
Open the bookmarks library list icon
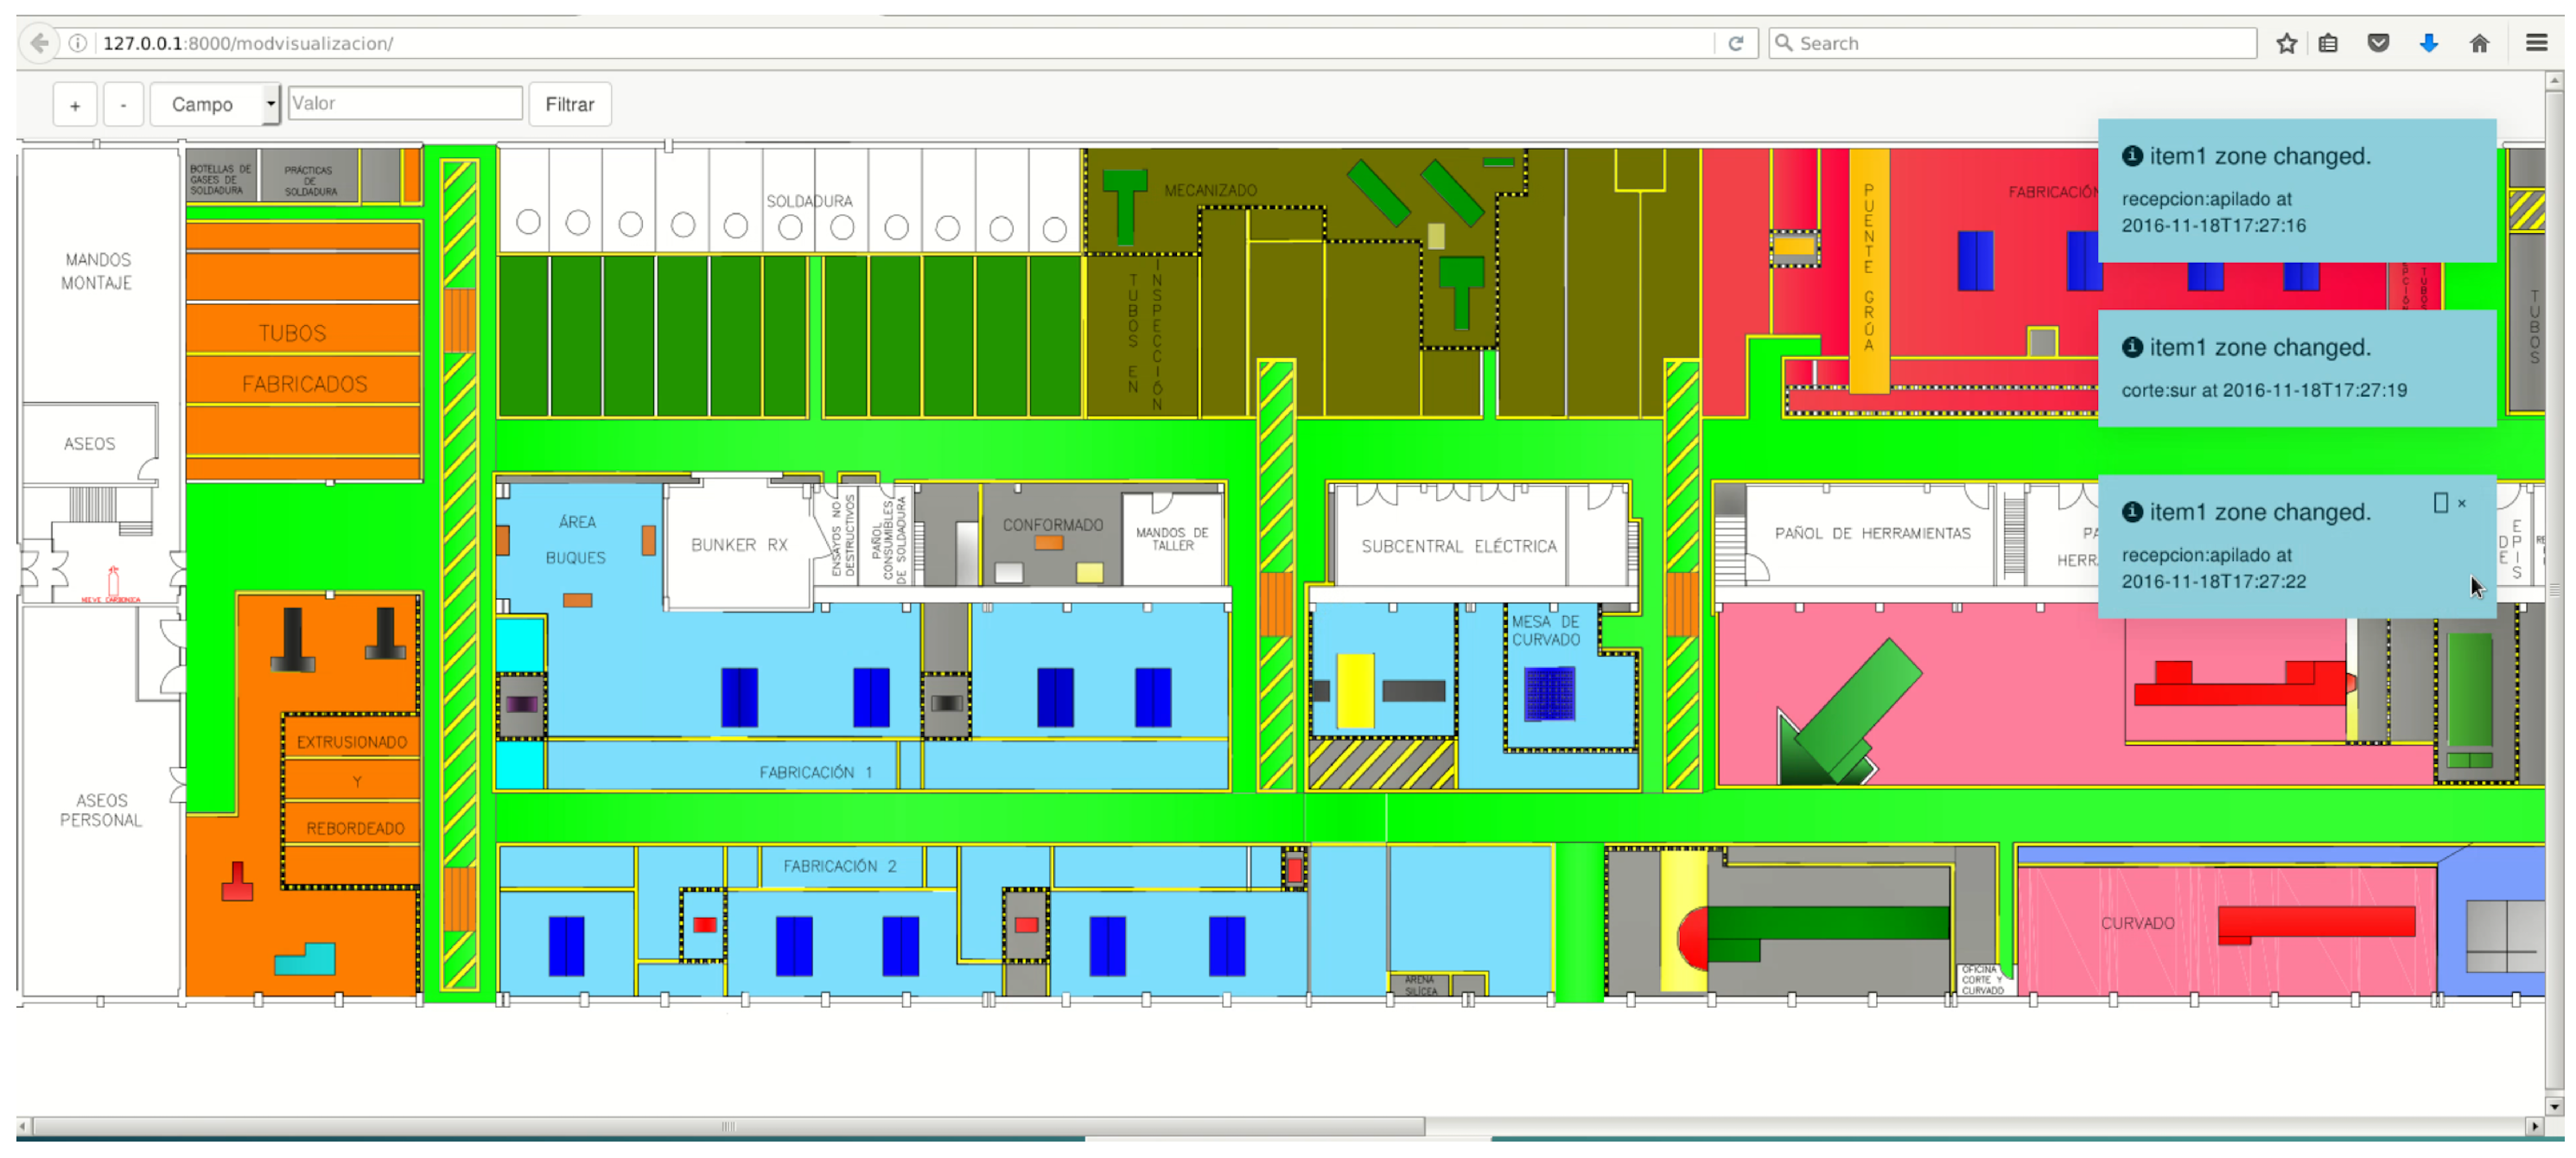coord(2328,43)
